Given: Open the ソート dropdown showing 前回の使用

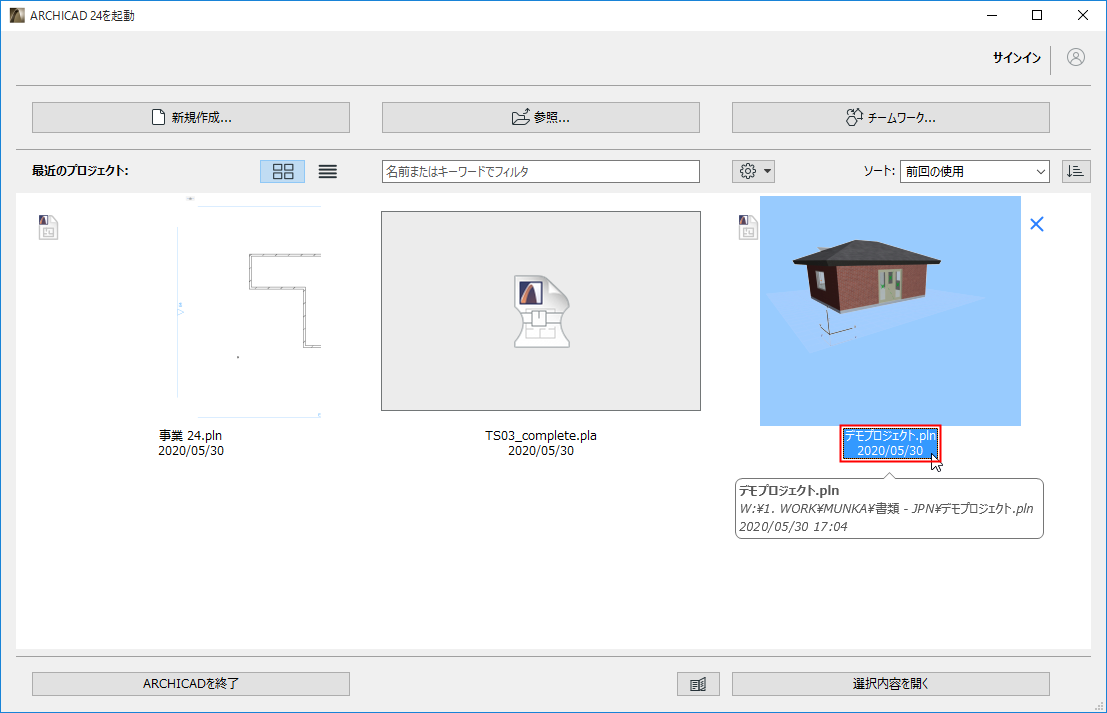Looking at the screenshot, I should pyautogui.click(x=974, y=170).
